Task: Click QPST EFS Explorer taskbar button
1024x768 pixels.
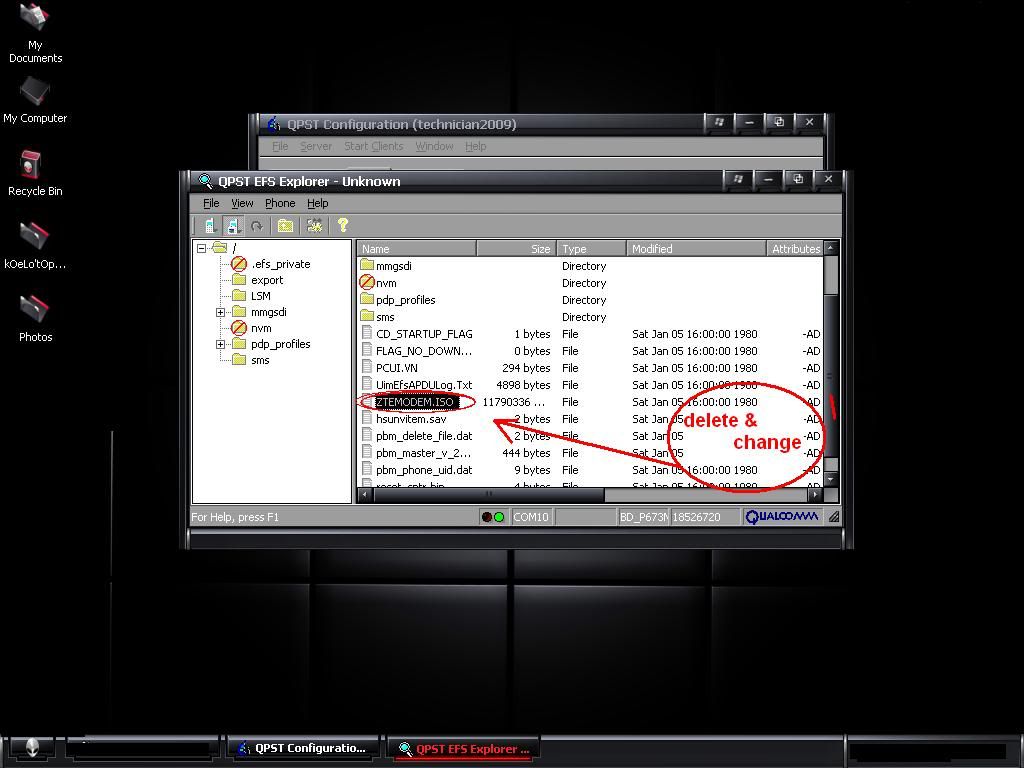Action: [x=466, y=749]
